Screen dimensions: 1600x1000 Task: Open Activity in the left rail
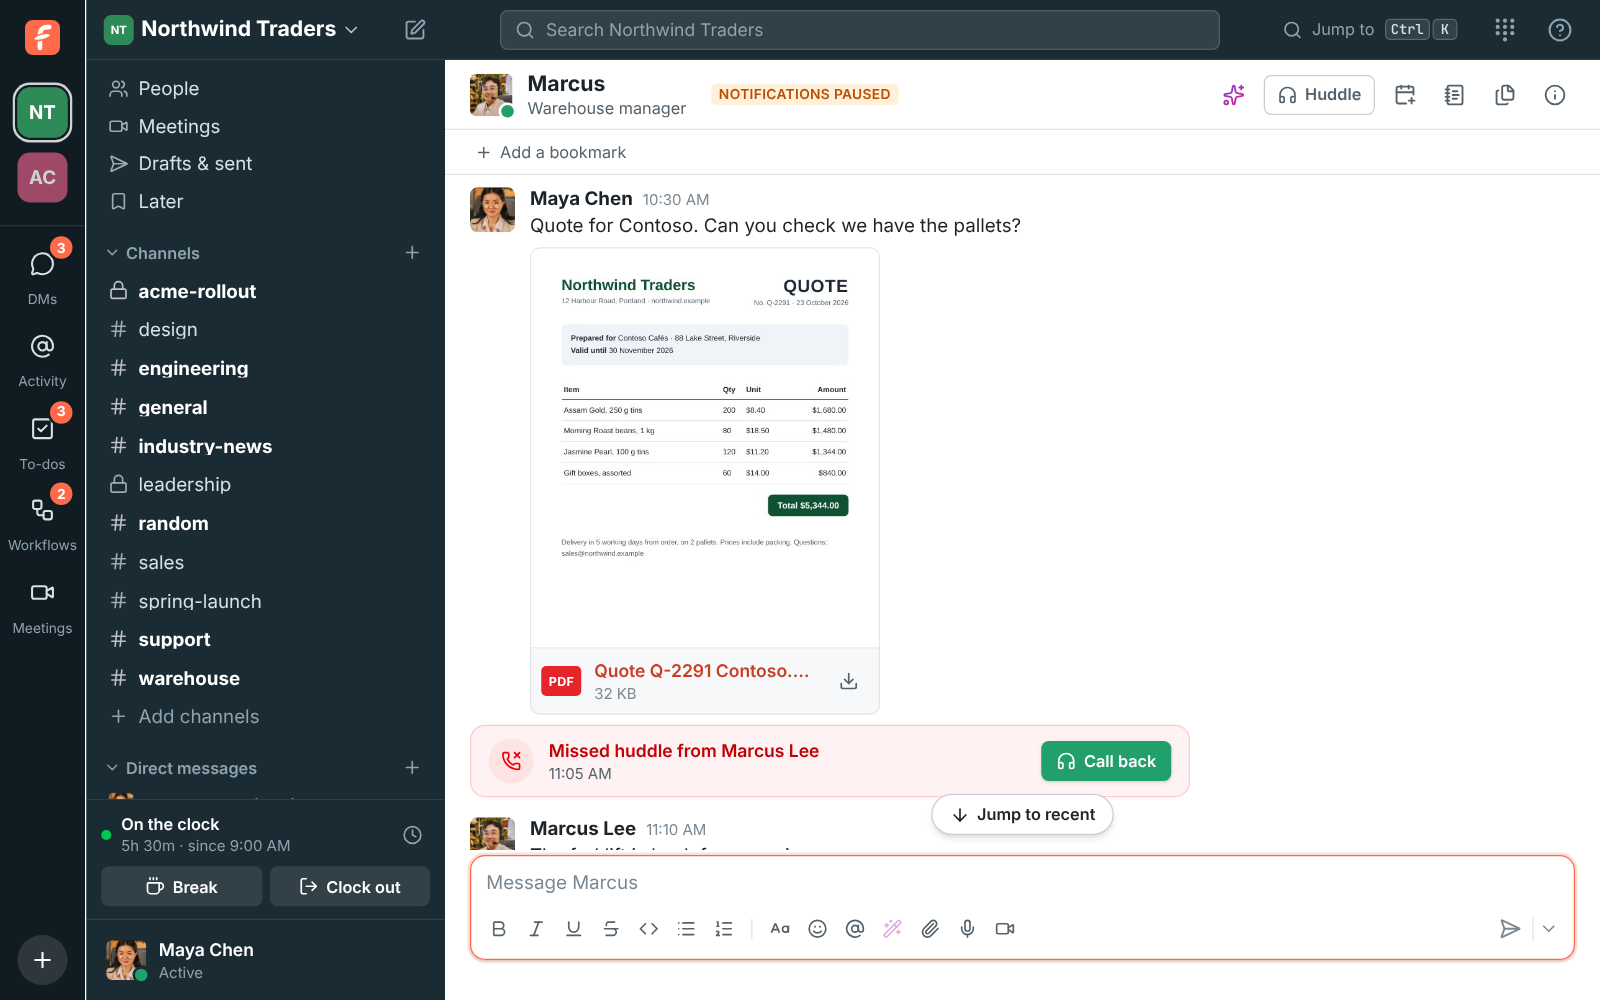coord(42,360)
